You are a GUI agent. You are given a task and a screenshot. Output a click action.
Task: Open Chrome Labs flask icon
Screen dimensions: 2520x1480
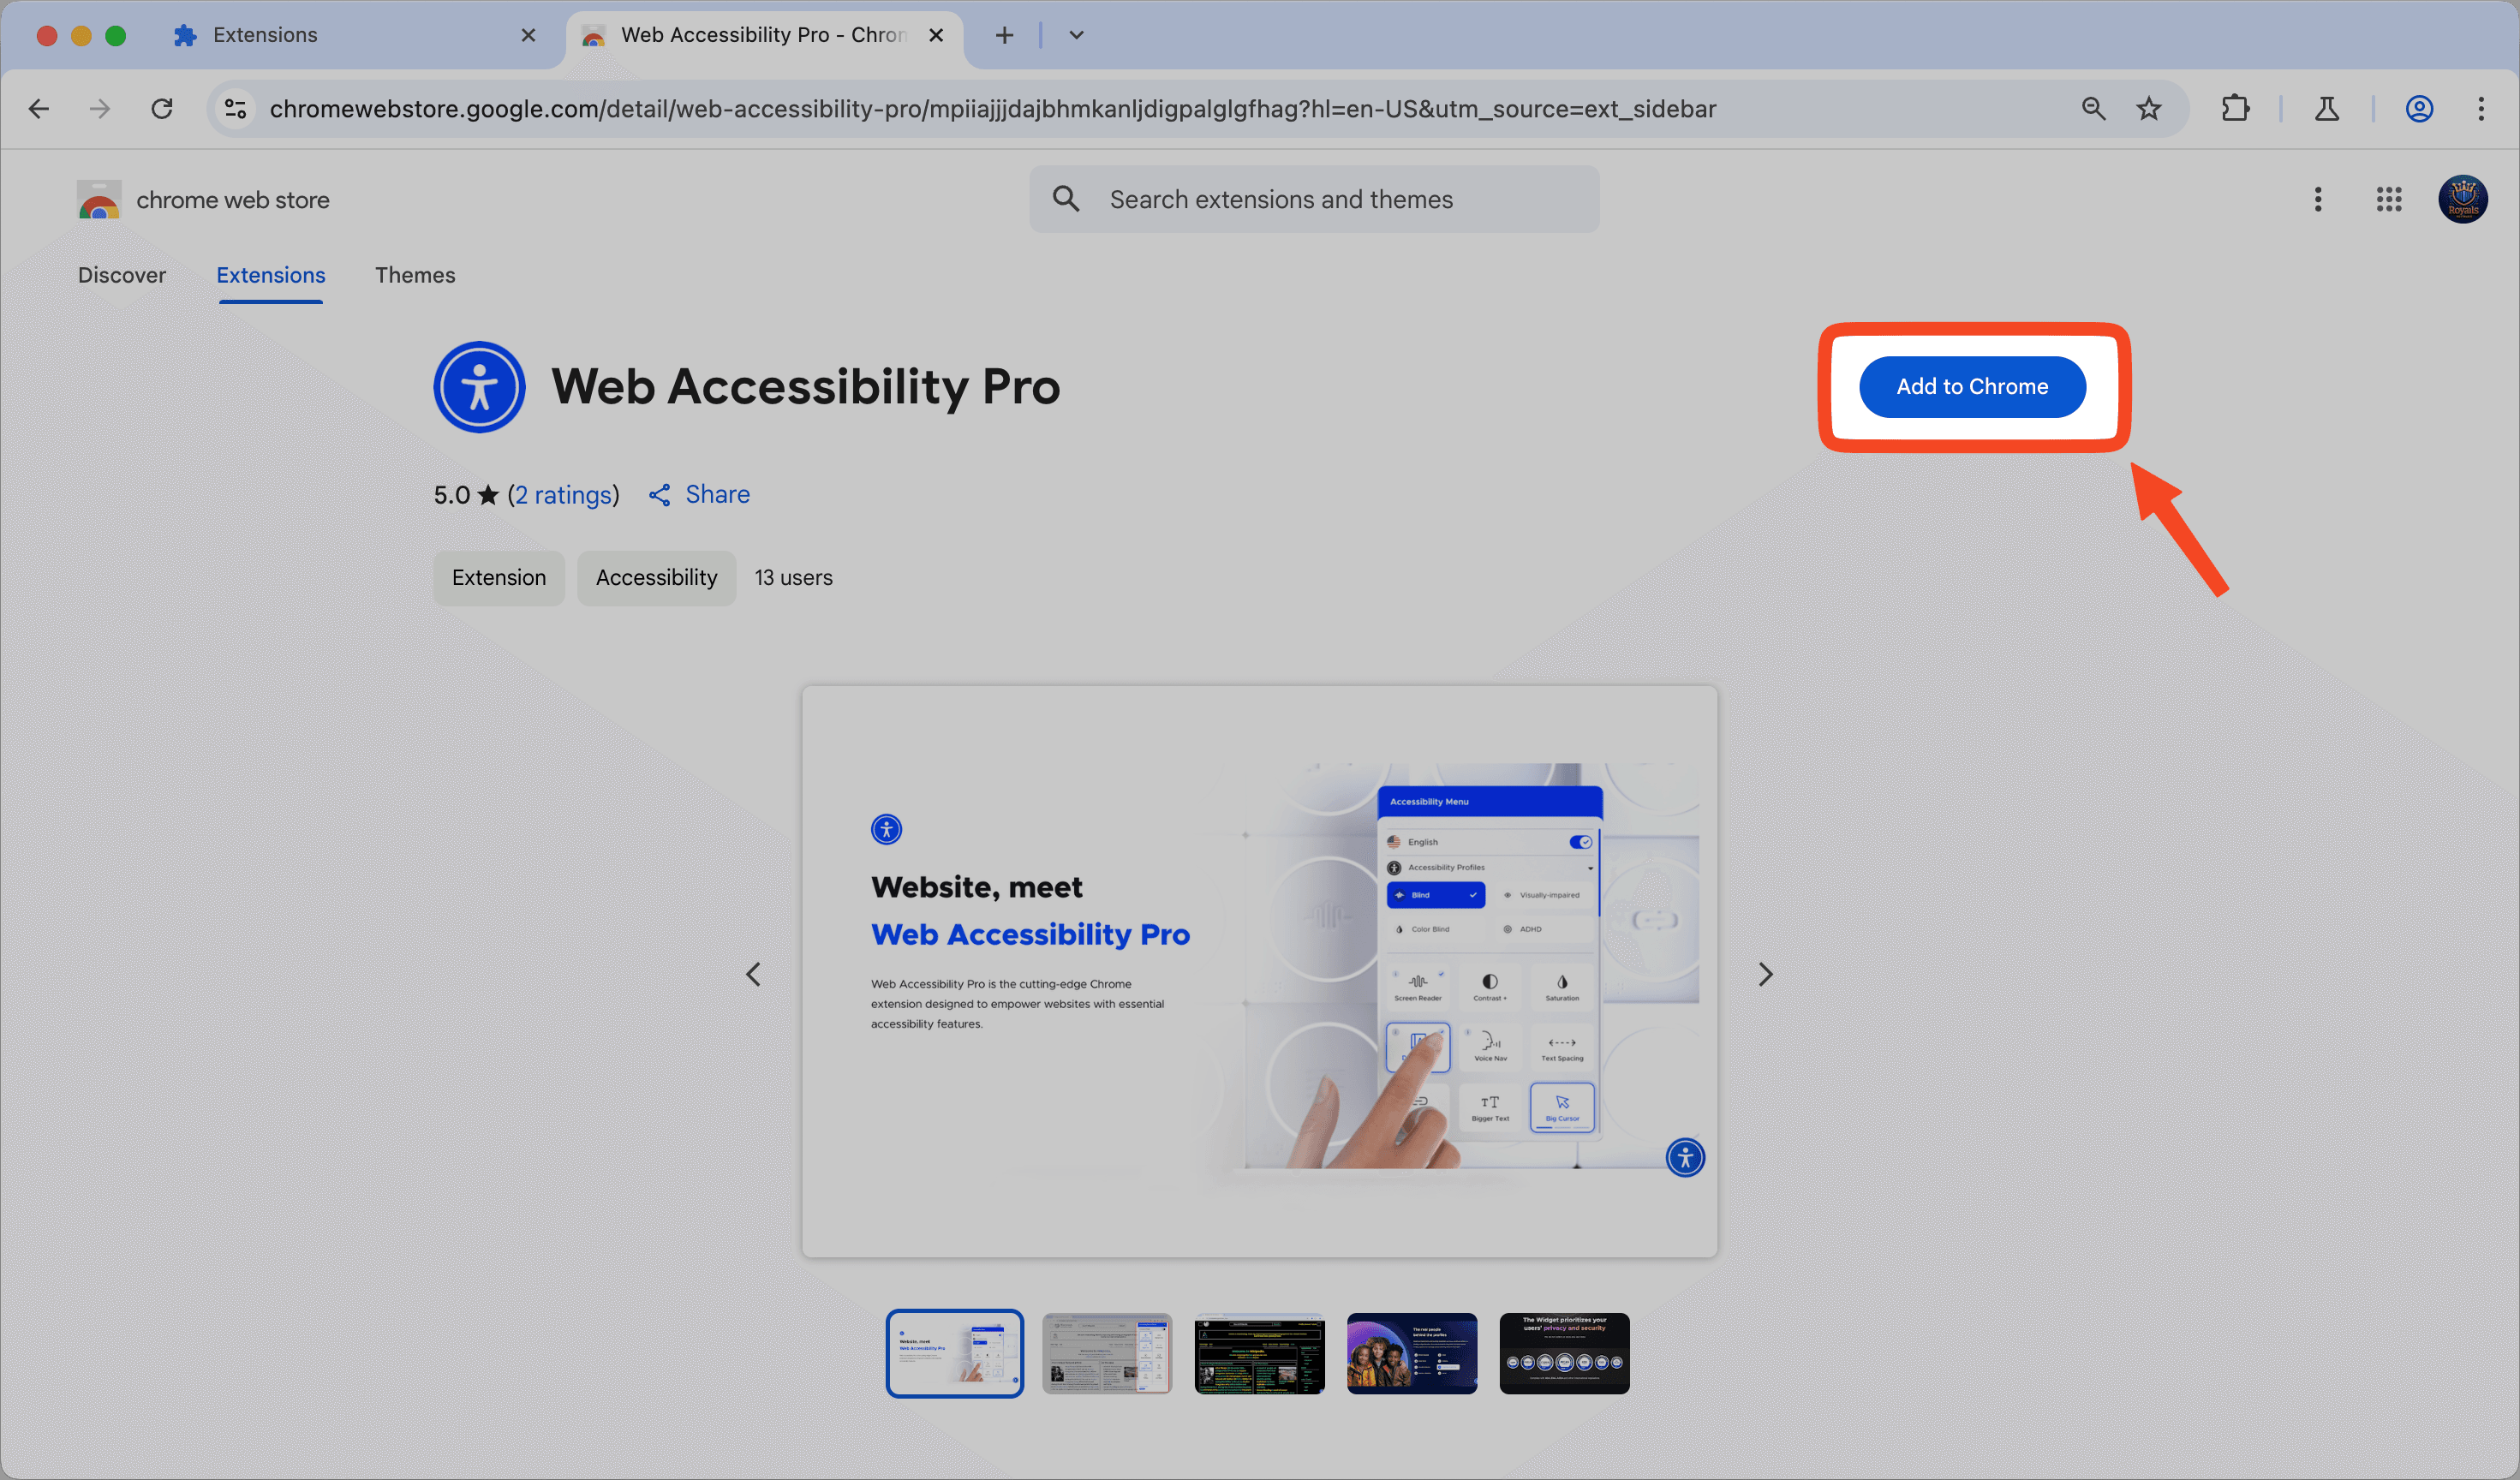coord(2327,109)
